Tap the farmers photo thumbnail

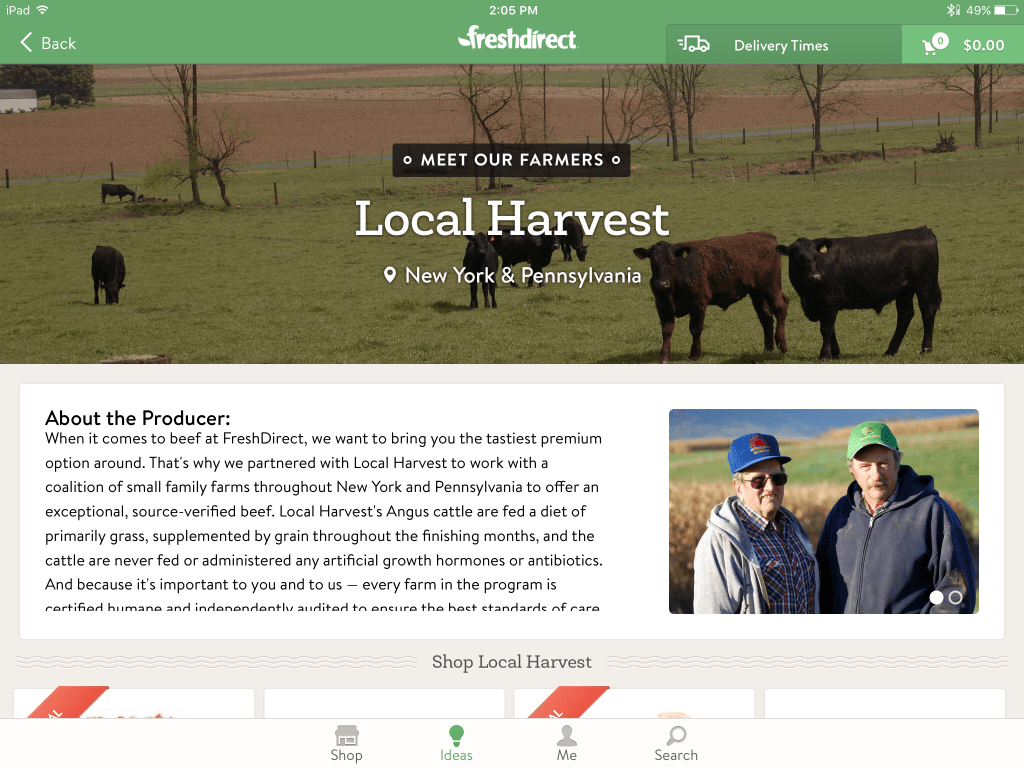click(824, 511)
